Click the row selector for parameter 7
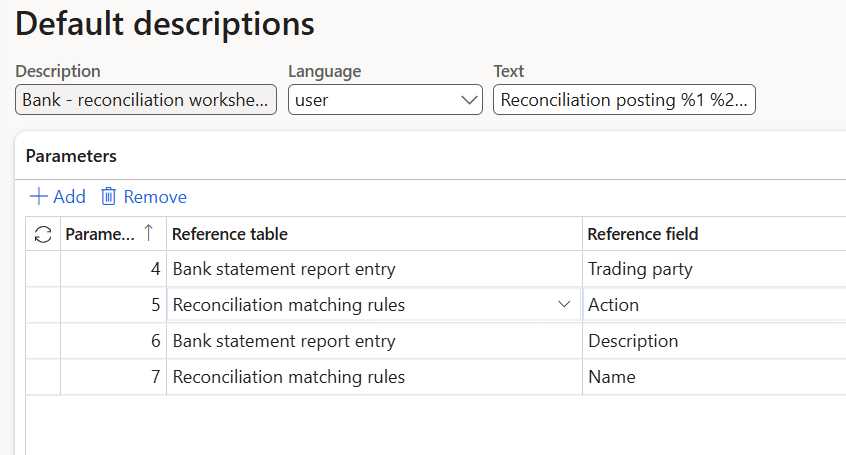This screenshot has height=455, width=846. click(x=43, y=377)
